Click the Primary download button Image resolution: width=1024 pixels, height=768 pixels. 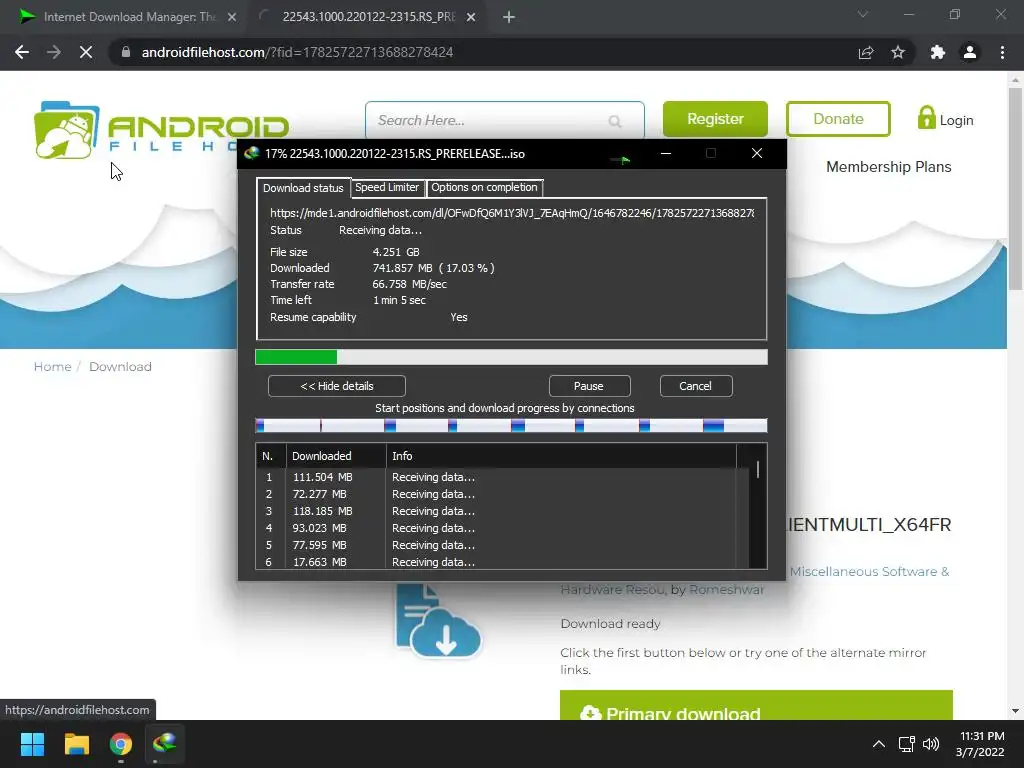[756, 706]
